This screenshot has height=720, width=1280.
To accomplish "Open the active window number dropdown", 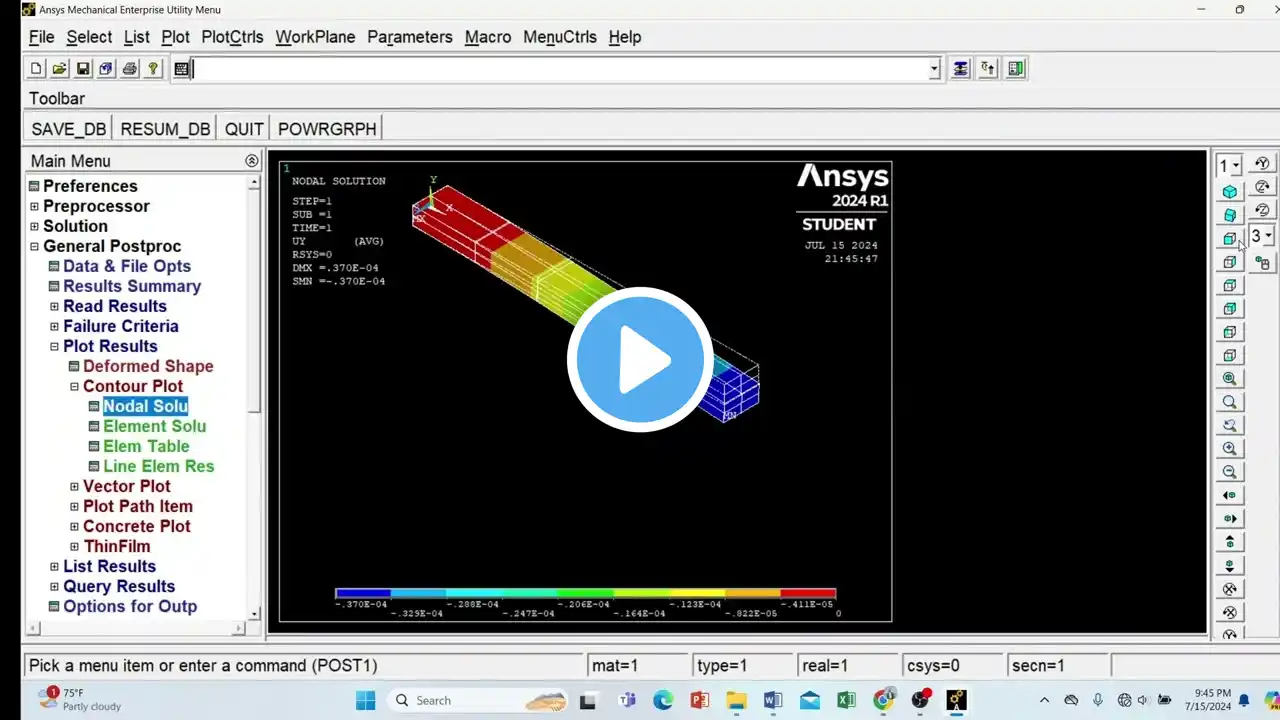I will (1229, 165).
